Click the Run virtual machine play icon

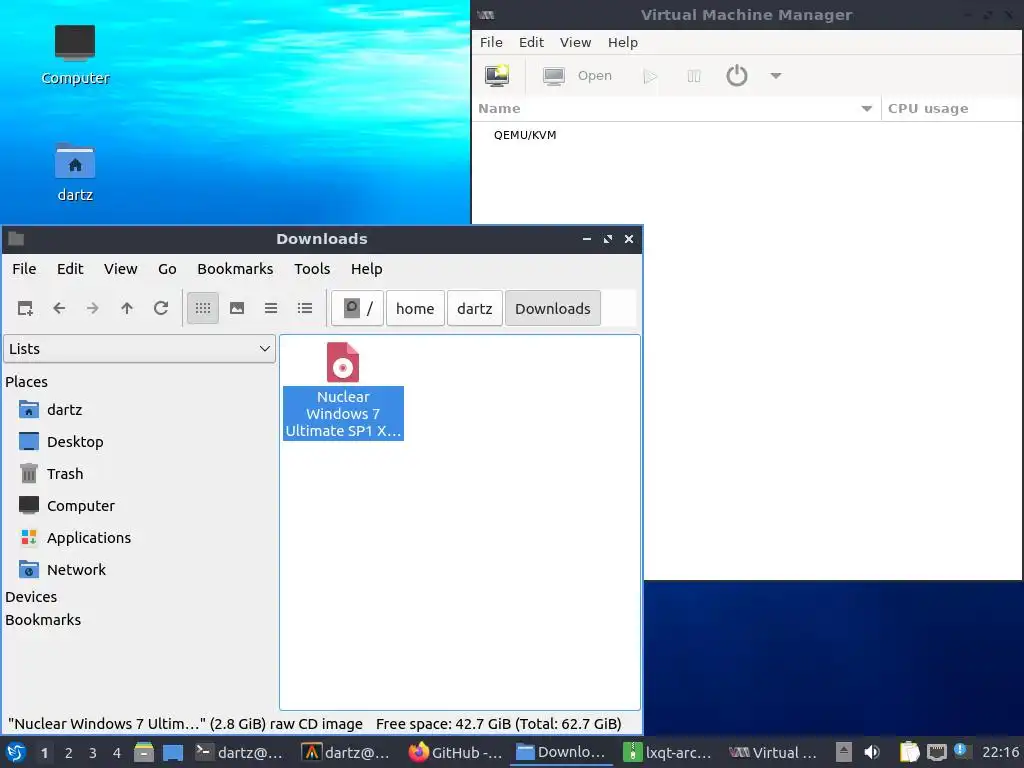pos(650,76)
